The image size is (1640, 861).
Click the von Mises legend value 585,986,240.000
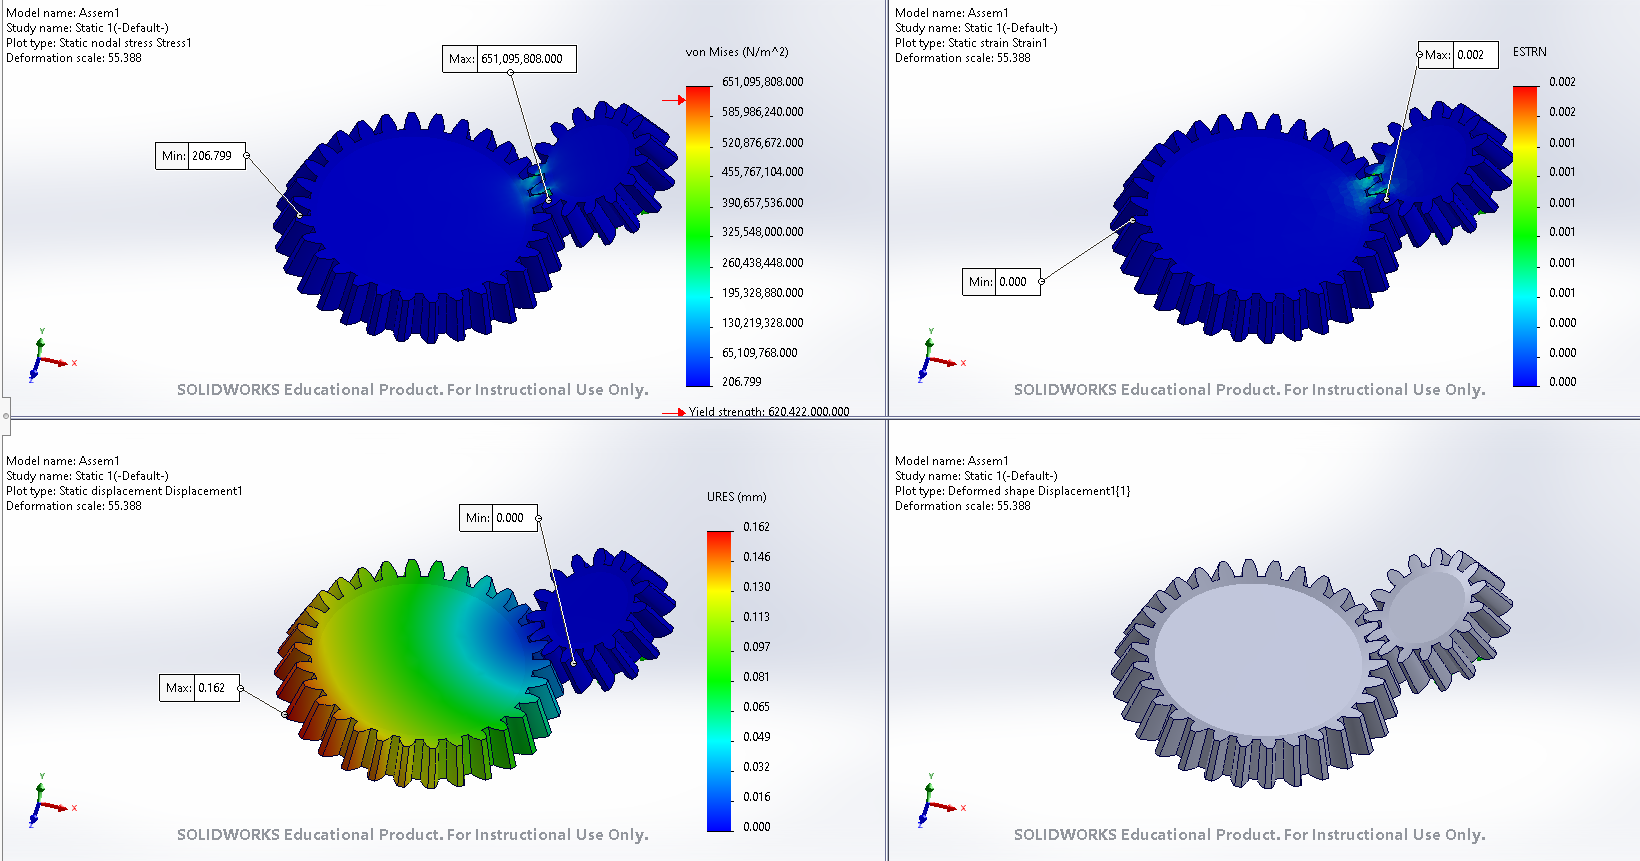(763, 112)
